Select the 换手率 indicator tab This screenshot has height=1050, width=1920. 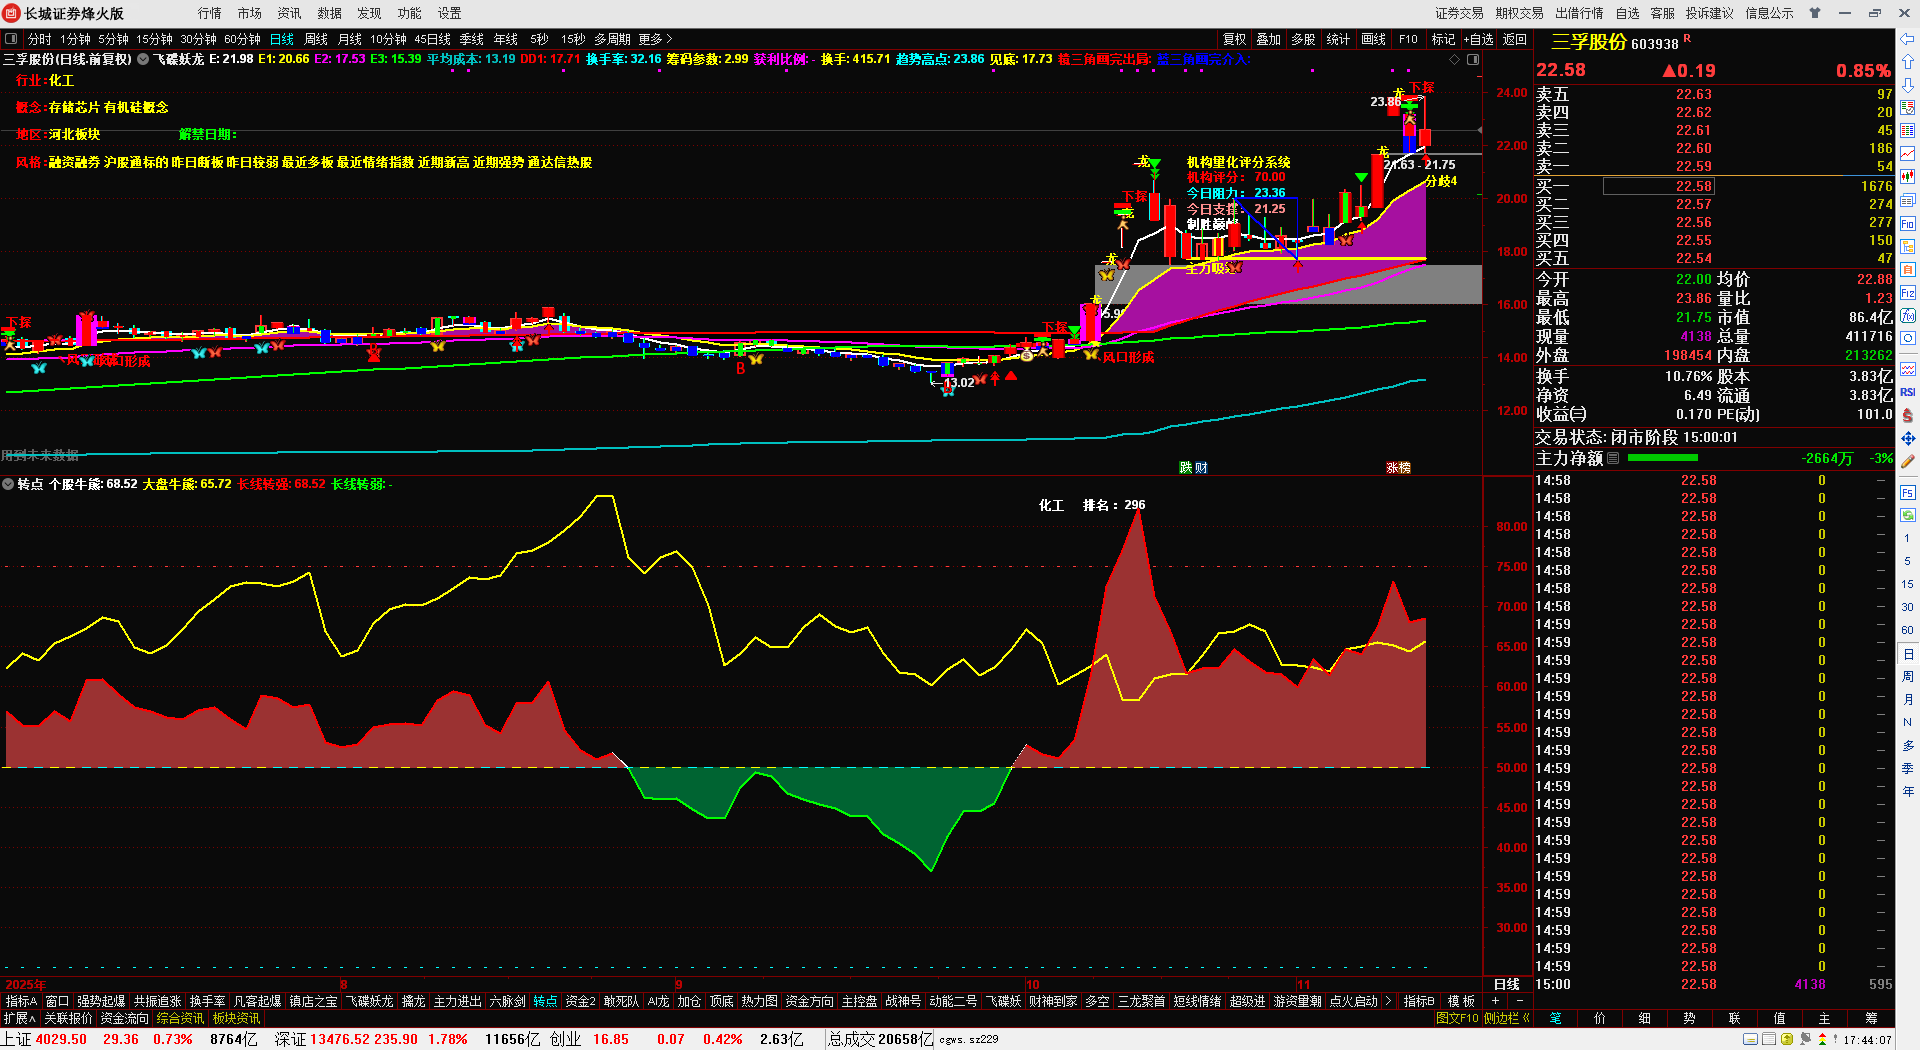coord(207,1001)
